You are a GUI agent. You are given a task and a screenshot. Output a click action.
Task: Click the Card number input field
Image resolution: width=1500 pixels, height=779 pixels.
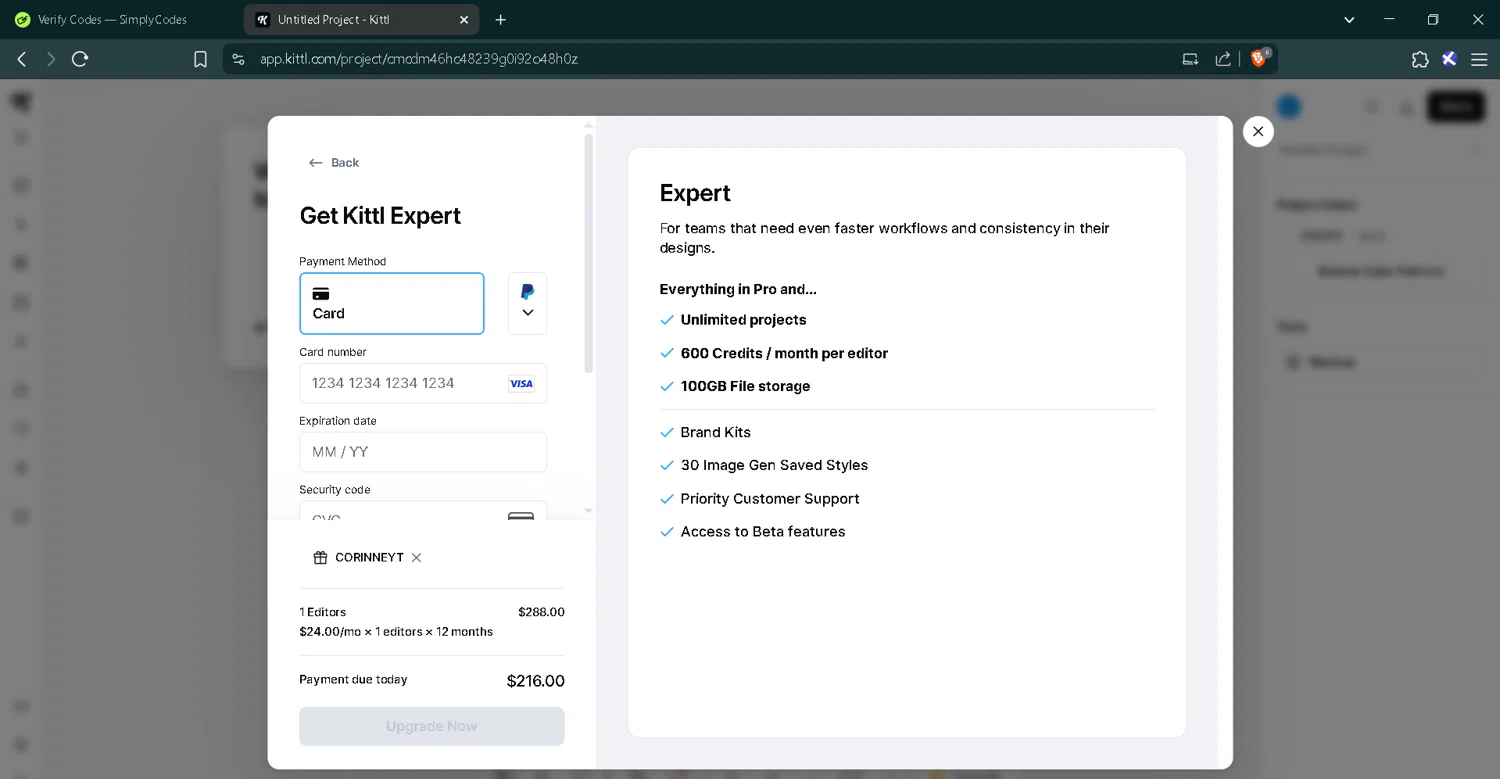[405, 383]
